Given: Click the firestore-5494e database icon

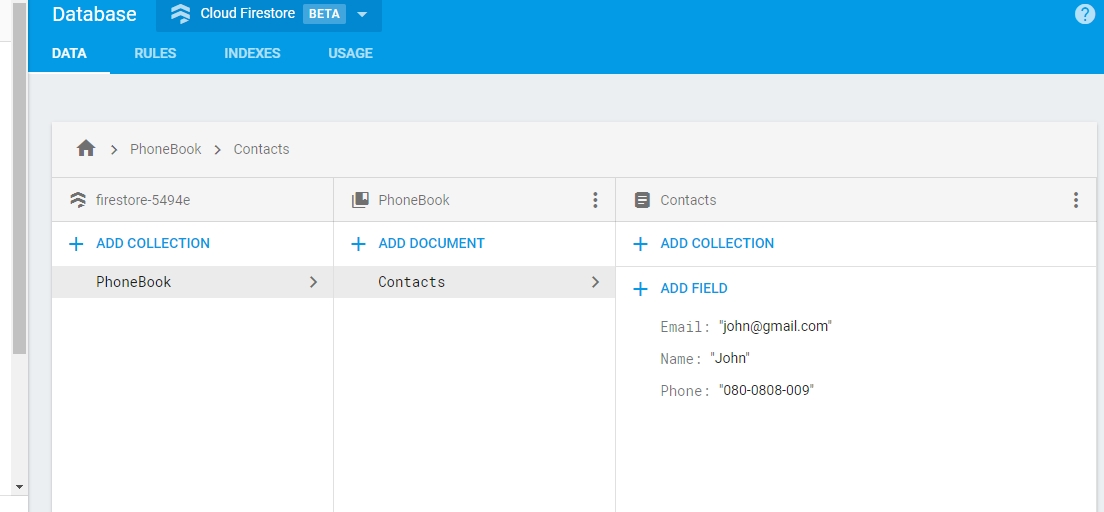Looking at the screenshot, I should click(78, 200).
